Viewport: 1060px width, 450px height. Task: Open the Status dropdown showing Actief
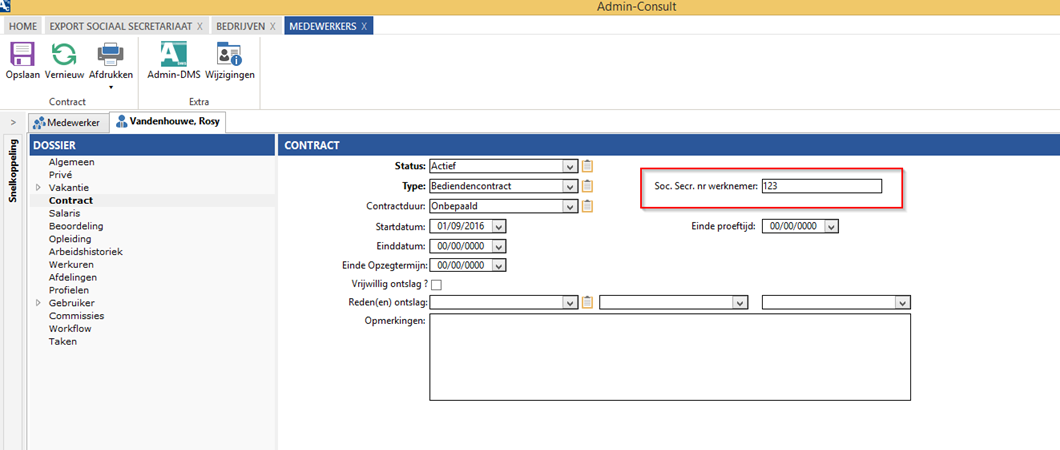tap(569, 166)
